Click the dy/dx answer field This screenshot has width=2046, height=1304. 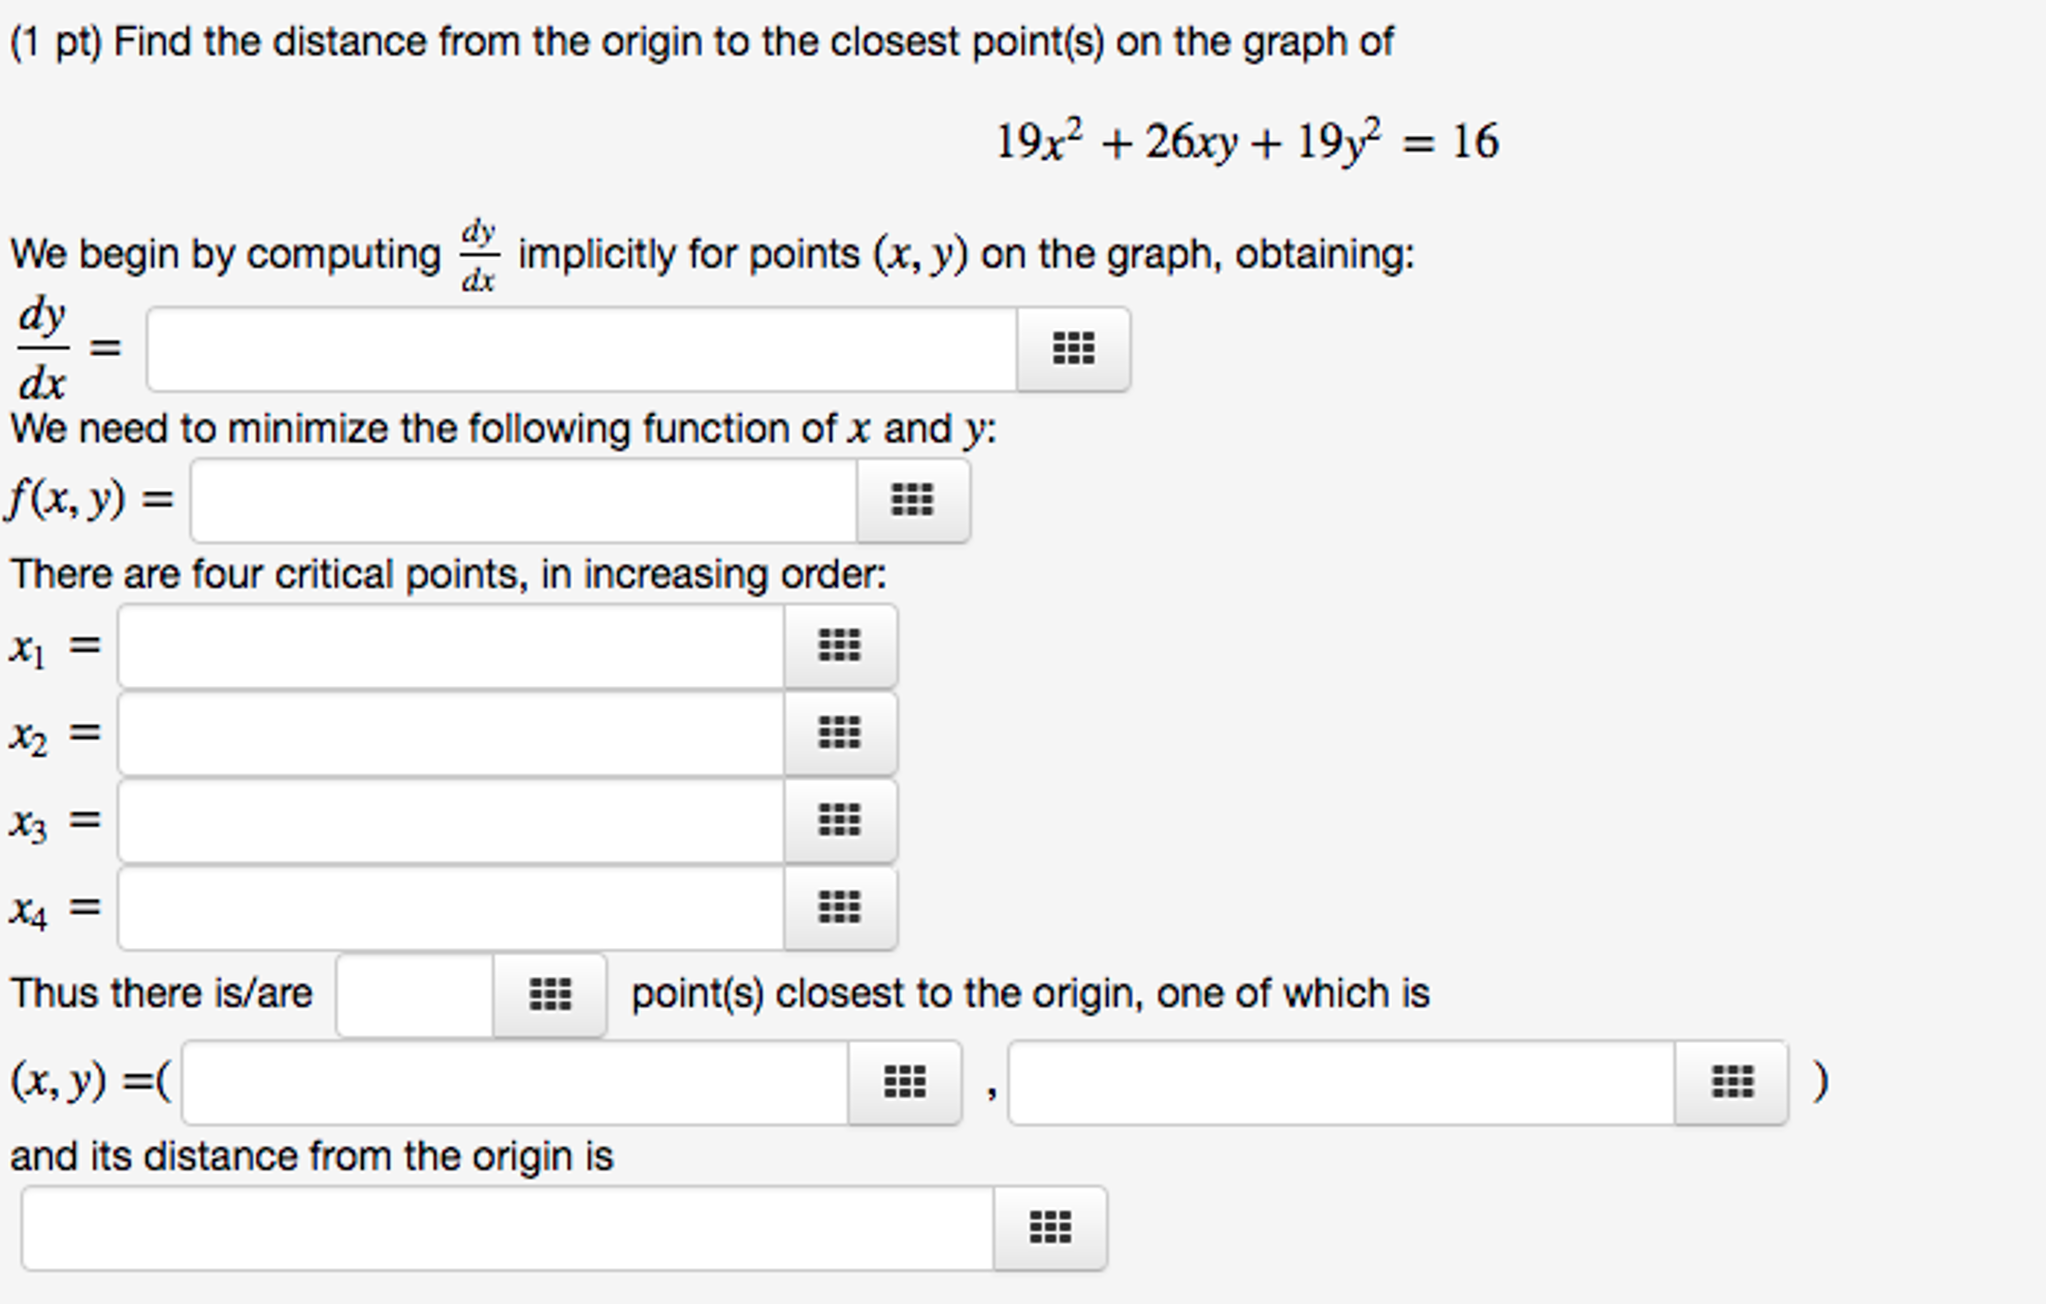click(x=580, y=348)
